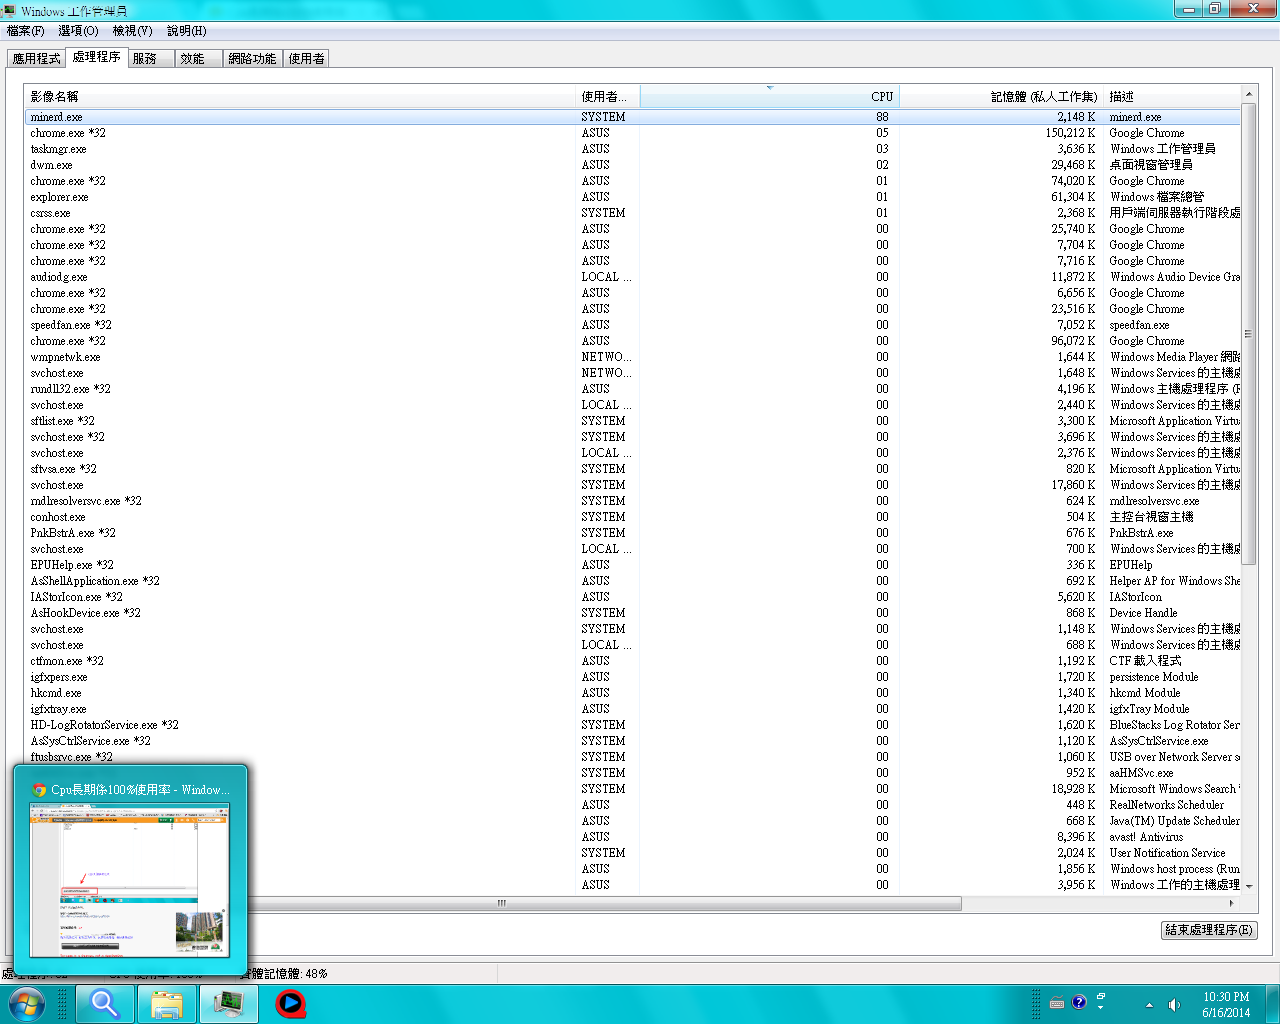Viewport: 1280px width, 1024px height.
Task: Select the minerd.exe process row
Action: pos(632,117)
